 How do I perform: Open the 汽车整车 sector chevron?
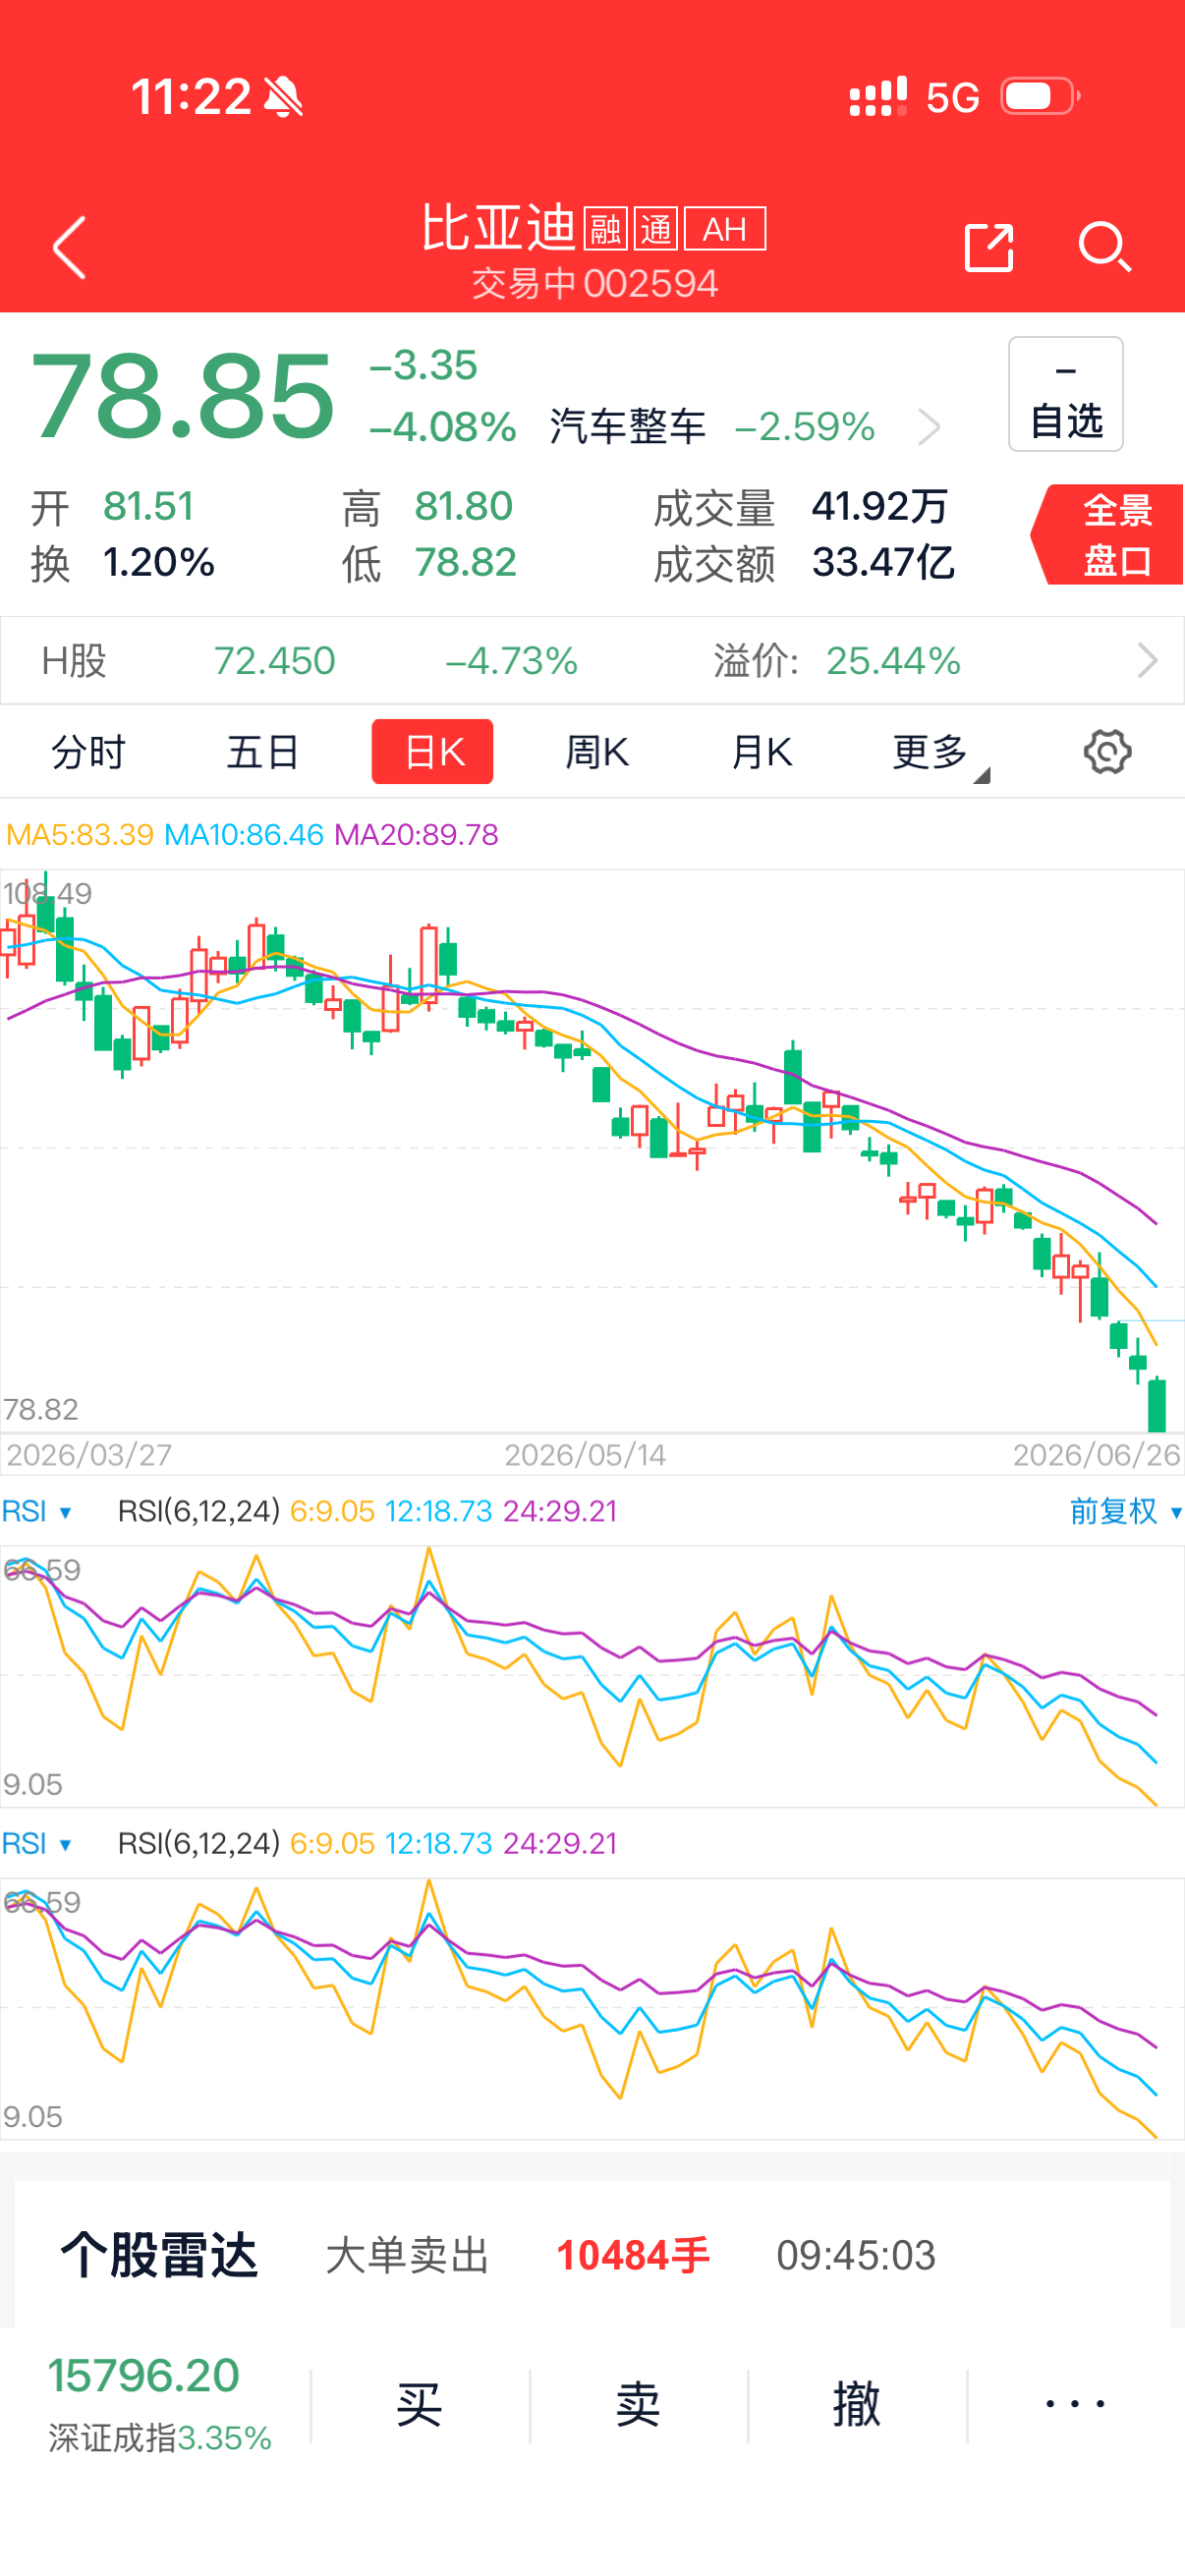tap(929, 427)
